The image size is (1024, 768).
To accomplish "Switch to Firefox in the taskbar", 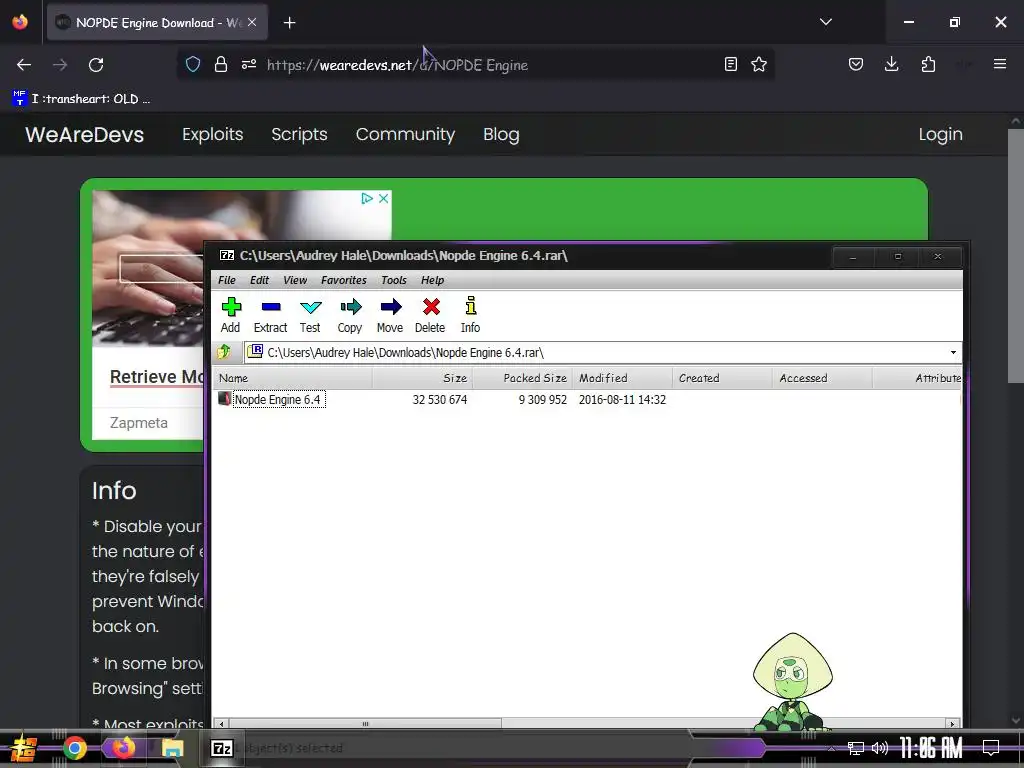I will point(123,748).
